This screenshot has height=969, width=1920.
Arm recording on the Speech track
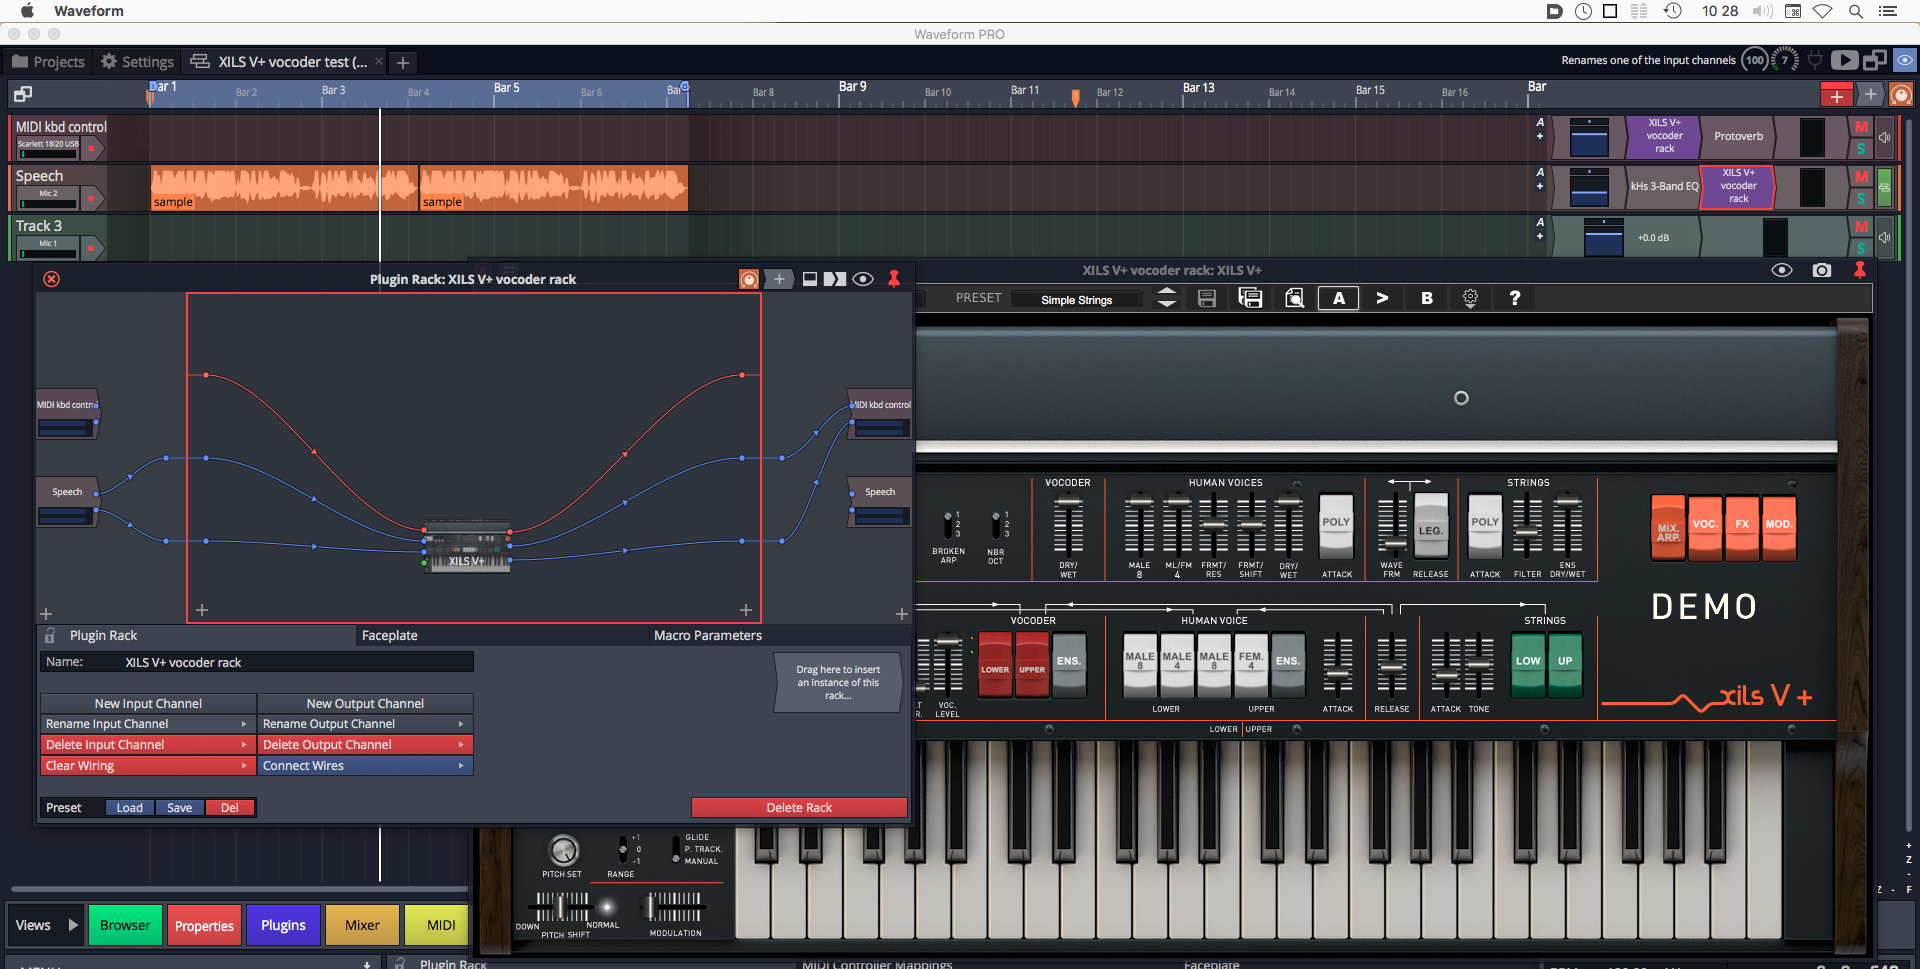[x=91, y=197]
